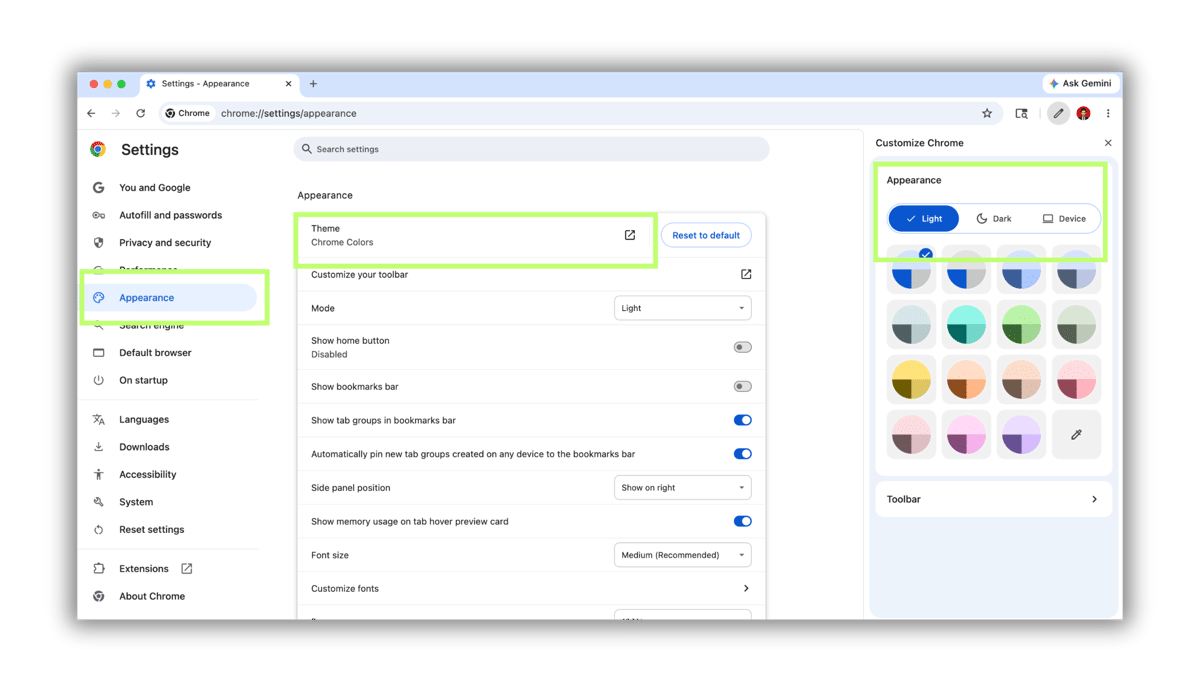Close the Settings - Appearance tab
This screenshot has width=1200, height=698.
288,84
